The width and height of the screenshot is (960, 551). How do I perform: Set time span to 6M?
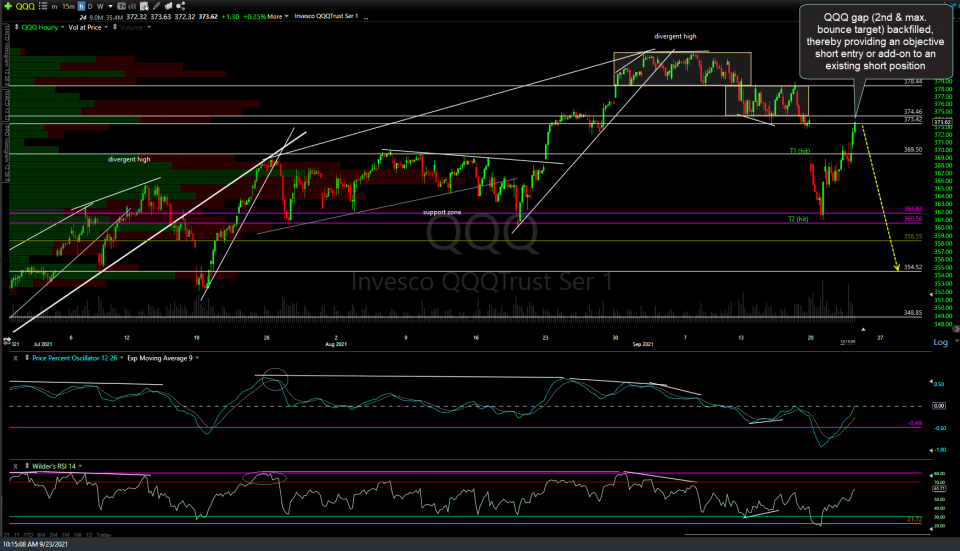(41, 535)
